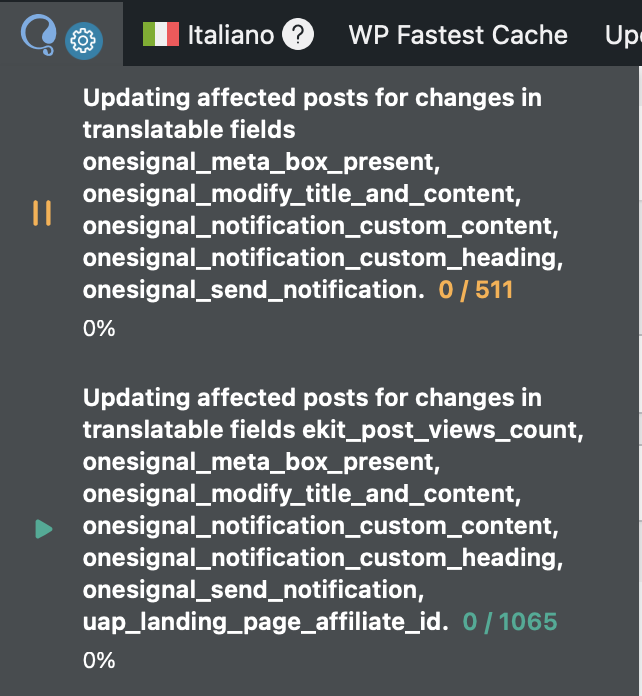The width and height of the screenshot is (642, 696).
Task: Open the Italiano language switcher
Action: (230, 35)
